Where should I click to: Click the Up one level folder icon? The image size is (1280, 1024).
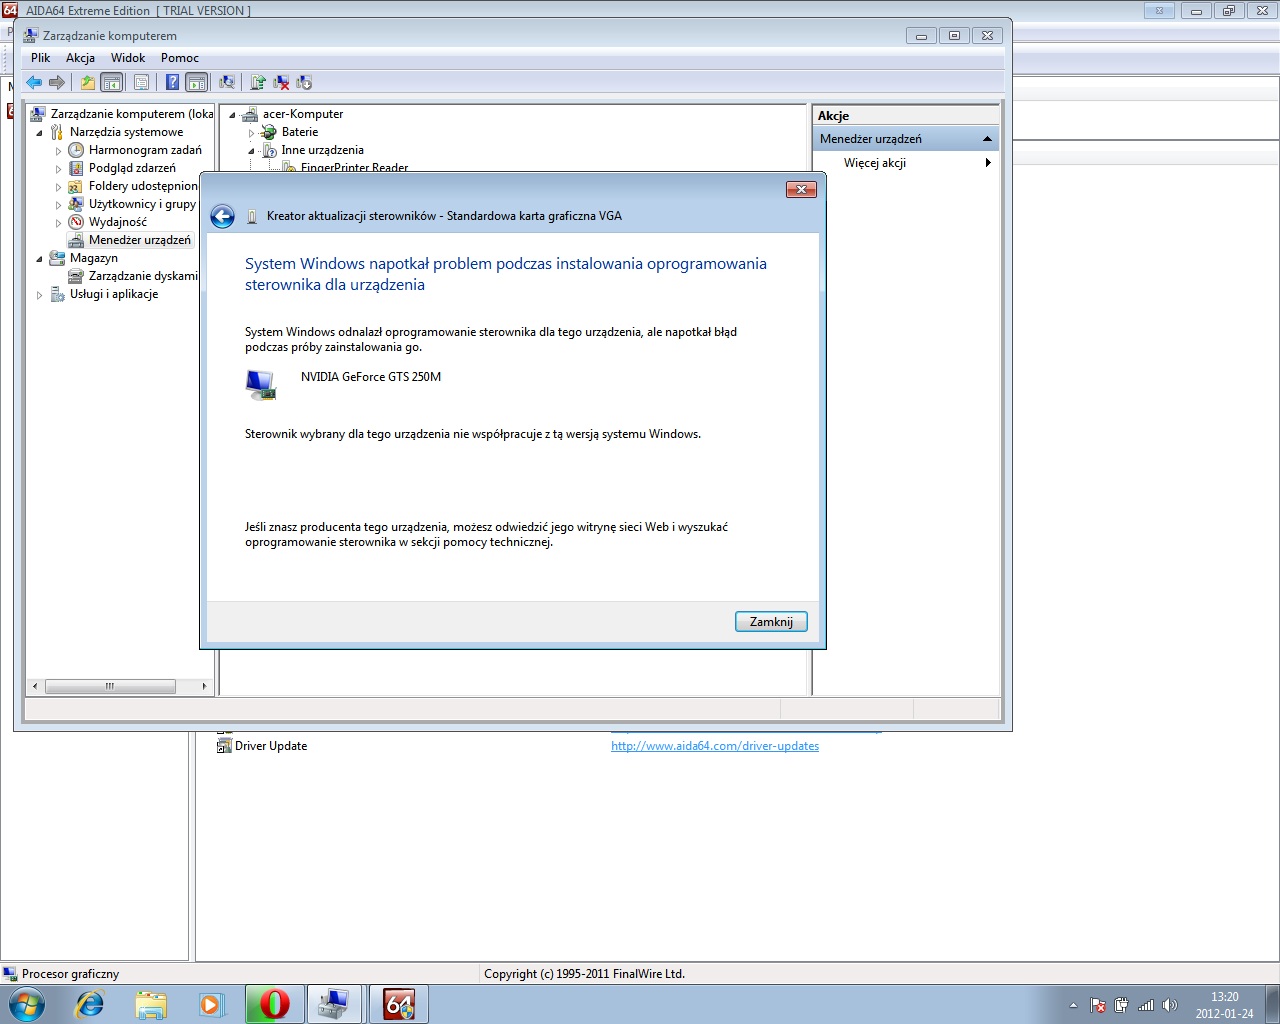coord(88,82)
